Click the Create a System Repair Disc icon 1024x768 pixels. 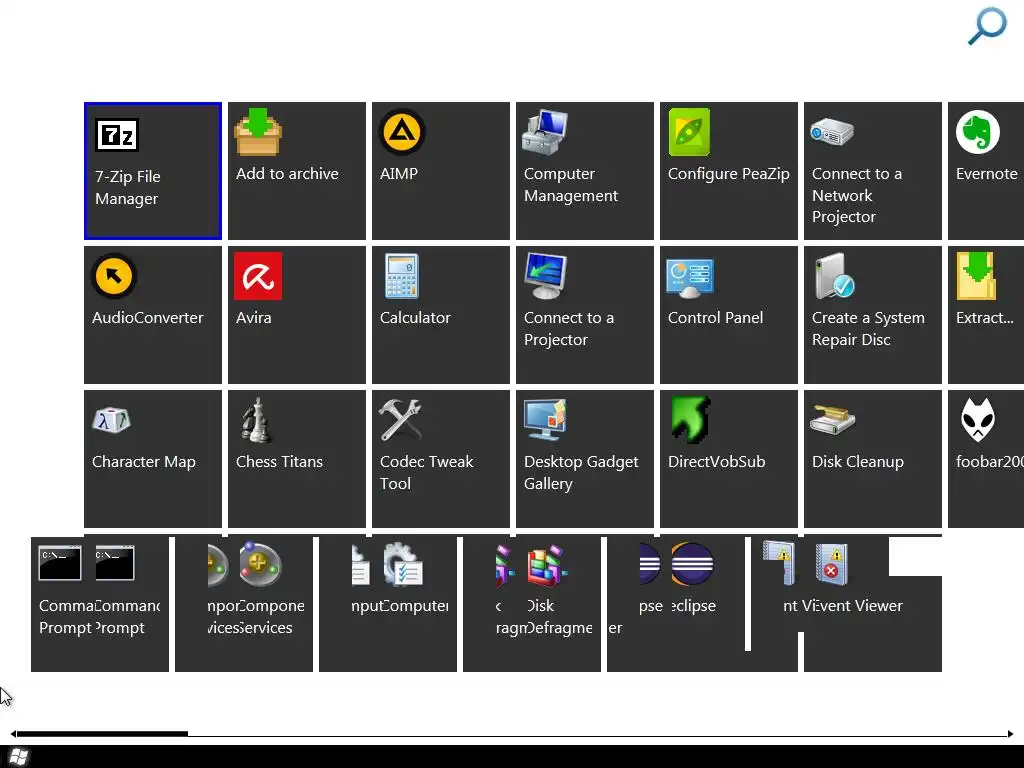pos(834,276)
